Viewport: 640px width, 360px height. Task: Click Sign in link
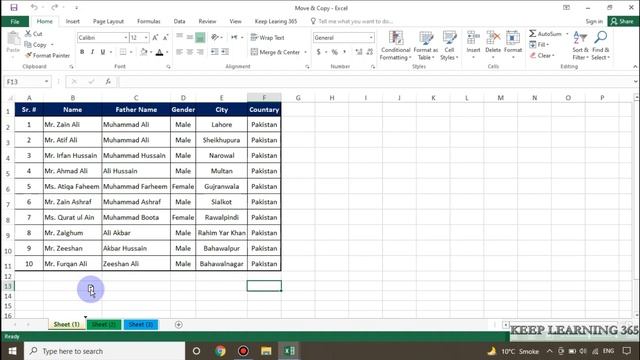[594, 21]
